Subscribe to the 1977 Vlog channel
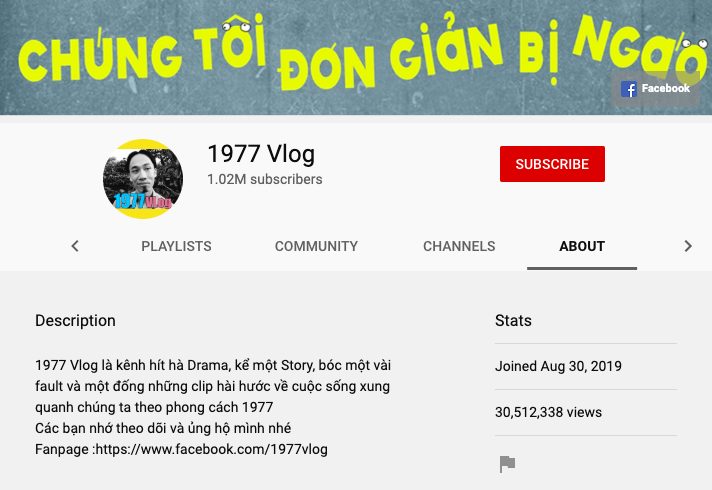The image size is (712, 490). (x=552, y=164)
